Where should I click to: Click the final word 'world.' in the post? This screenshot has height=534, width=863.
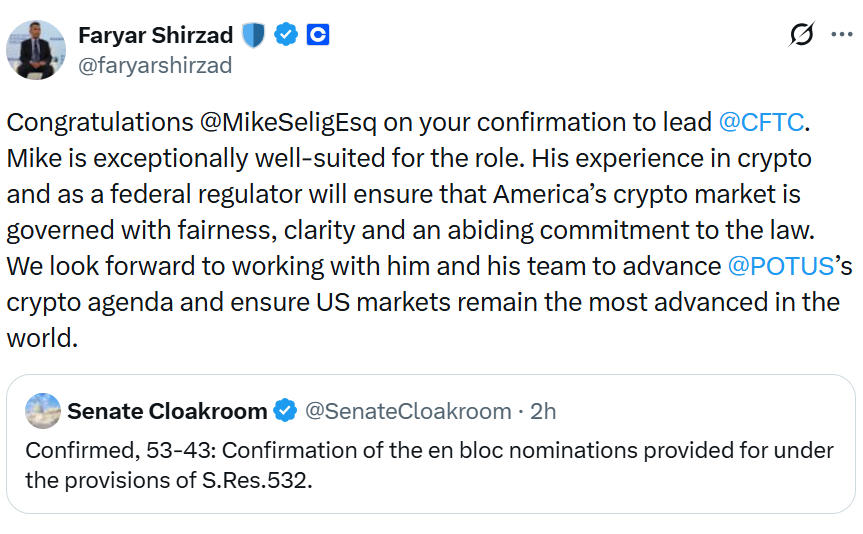click(x=42, y=338)
